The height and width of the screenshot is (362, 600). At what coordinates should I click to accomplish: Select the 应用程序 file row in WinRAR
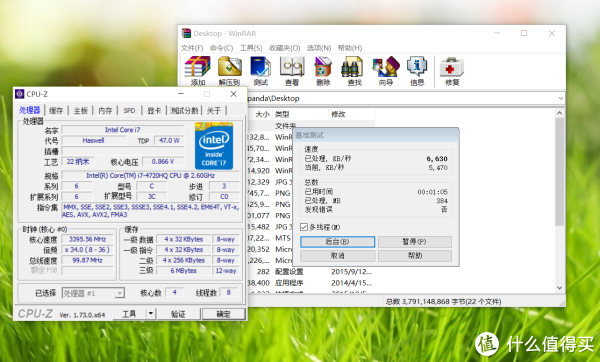(310, 283)
